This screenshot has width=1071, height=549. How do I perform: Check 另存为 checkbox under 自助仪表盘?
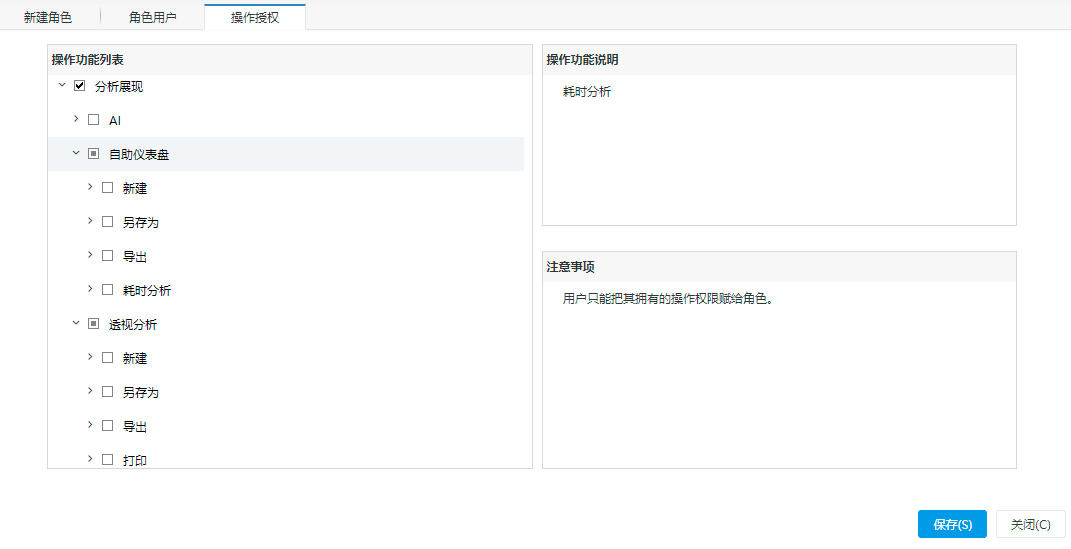[107, 221]
